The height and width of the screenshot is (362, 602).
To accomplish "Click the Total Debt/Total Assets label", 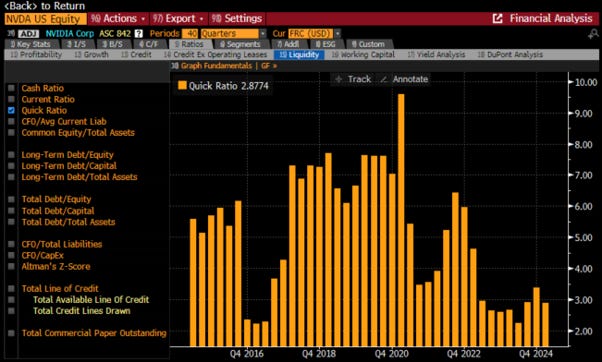I will (68, 222).
